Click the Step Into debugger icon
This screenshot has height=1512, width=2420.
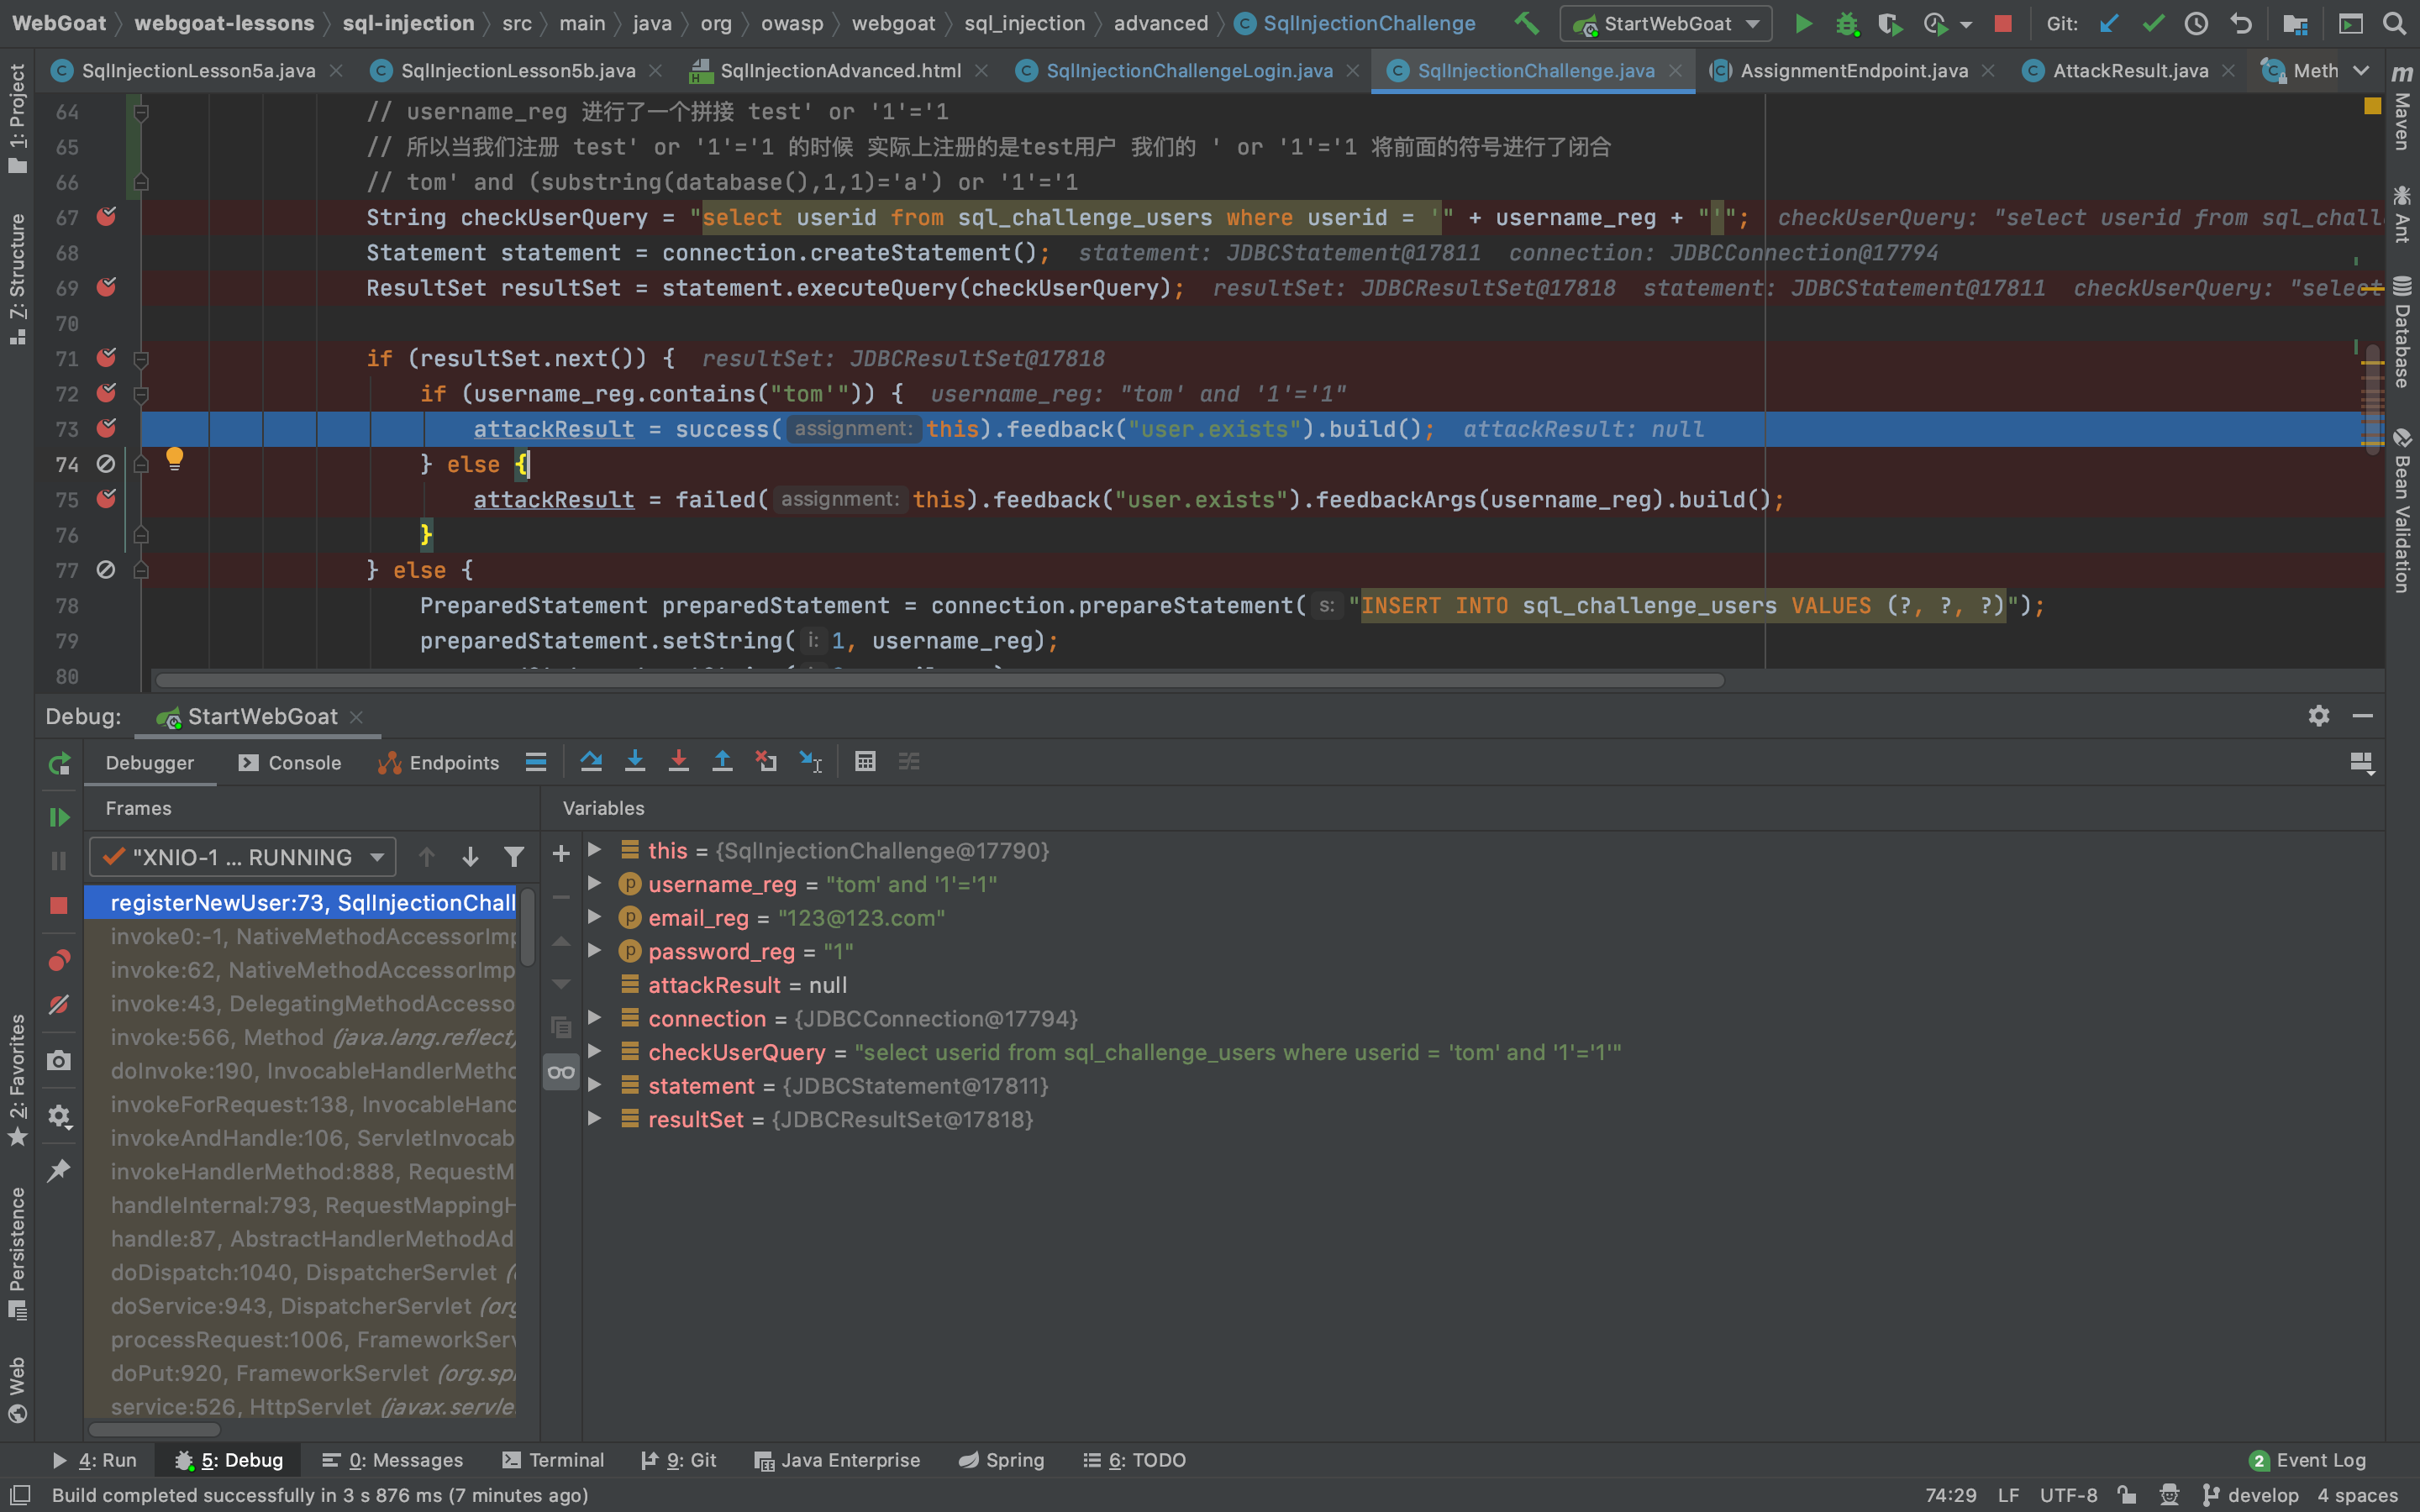(635, 762)
